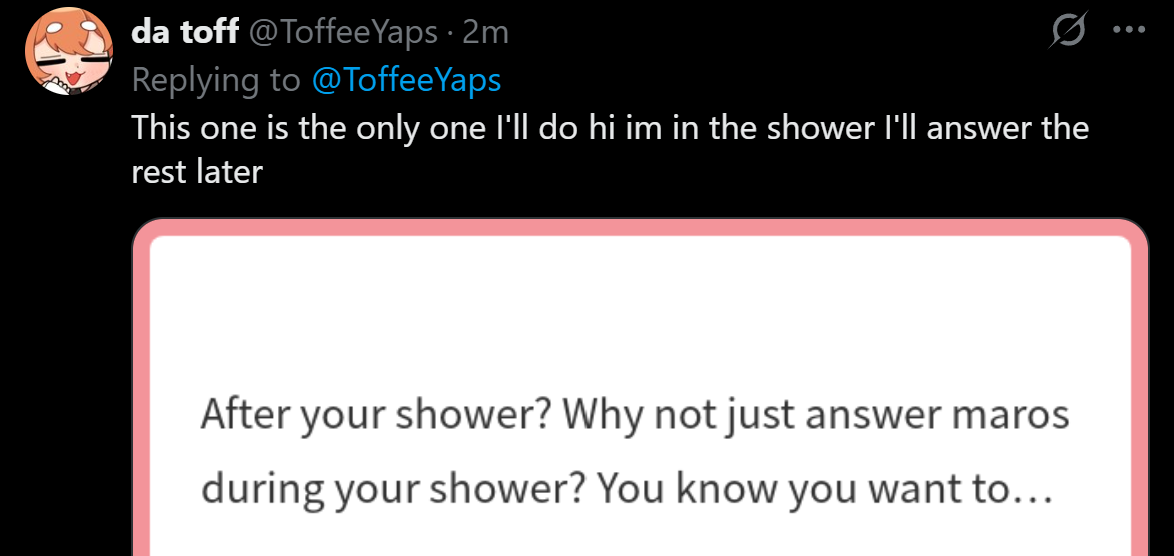The image size is (1174, 556).
Task: Click the Grok slashed-circle icon
Action: coord(1067,33)
